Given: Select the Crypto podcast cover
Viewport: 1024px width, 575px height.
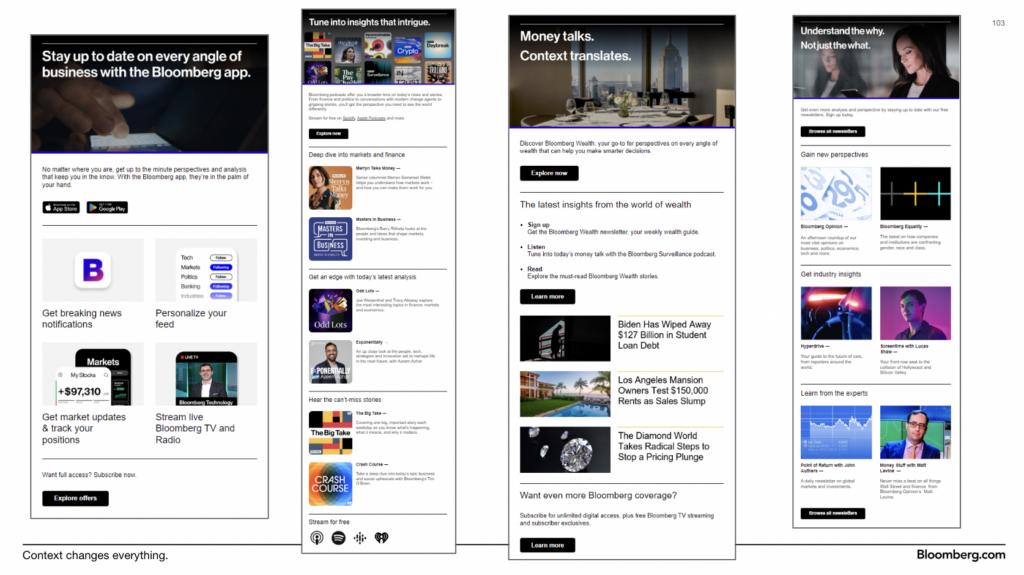Looking at the screenshot, I should pos(408,48).
